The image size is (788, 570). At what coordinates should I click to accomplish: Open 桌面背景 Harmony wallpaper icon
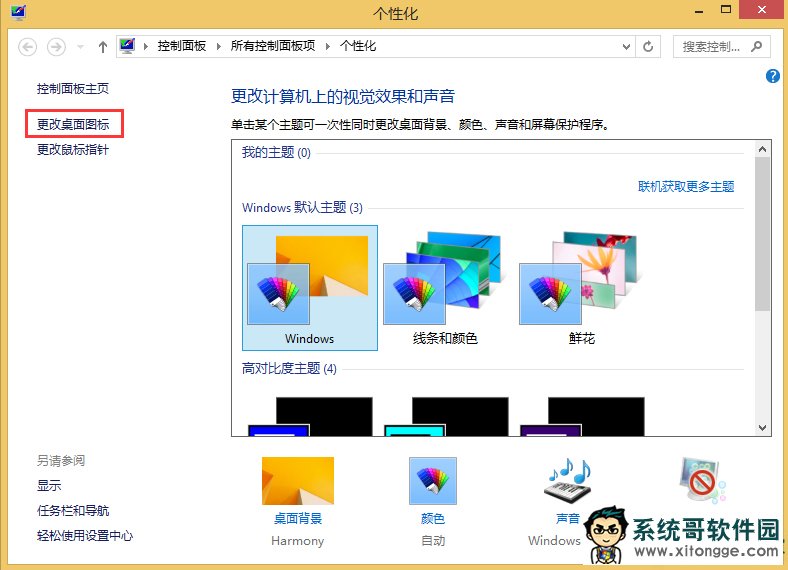tap(298, 481)
